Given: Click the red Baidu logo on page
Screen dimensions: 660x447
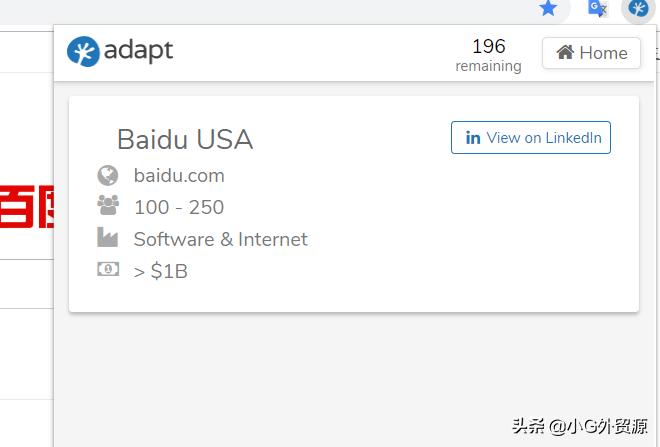Looking at the screenshot, I should (27, 206).
